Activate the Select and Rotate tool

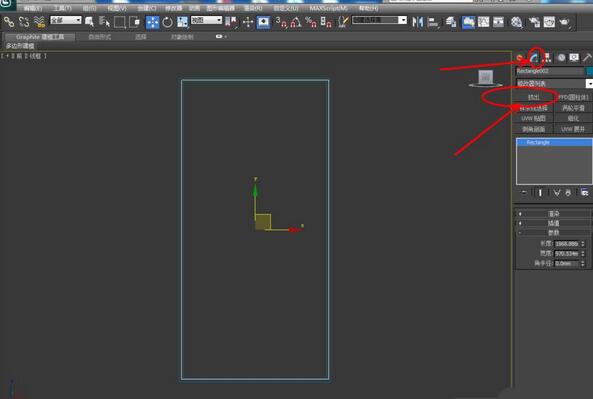click(167, 22)
